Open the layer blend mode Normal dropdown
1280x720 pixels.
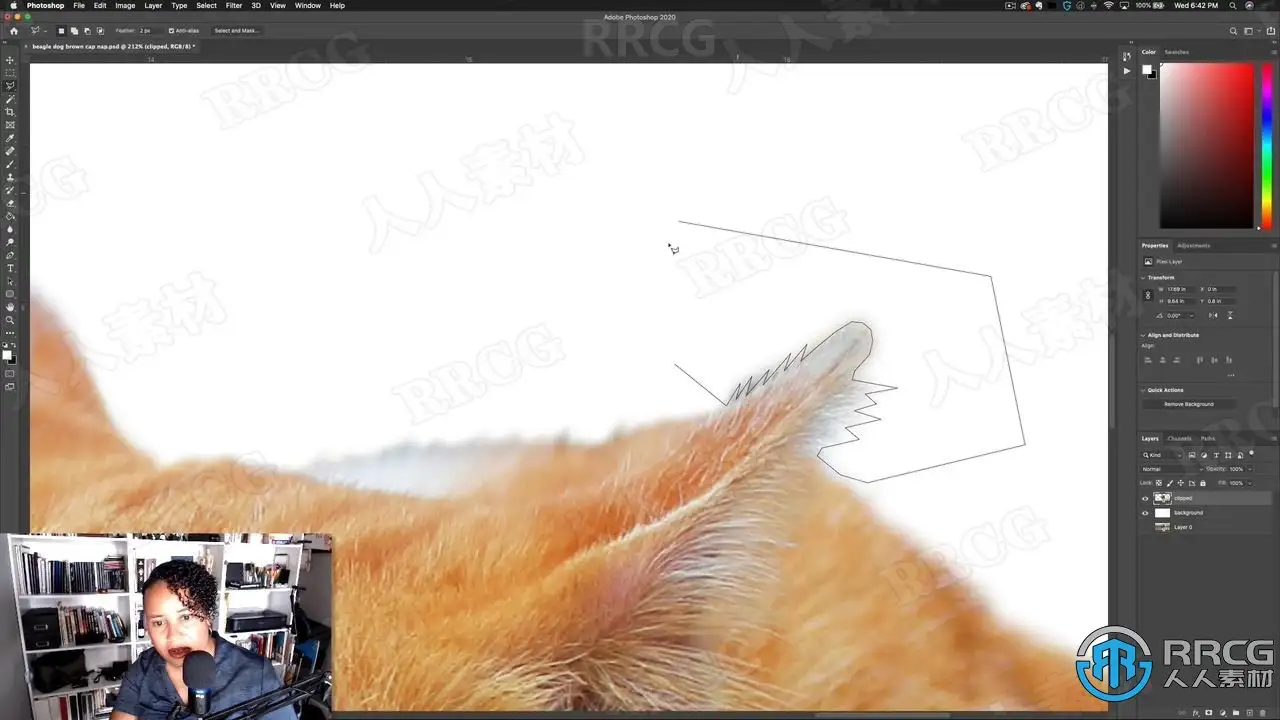click(1171, 469)
